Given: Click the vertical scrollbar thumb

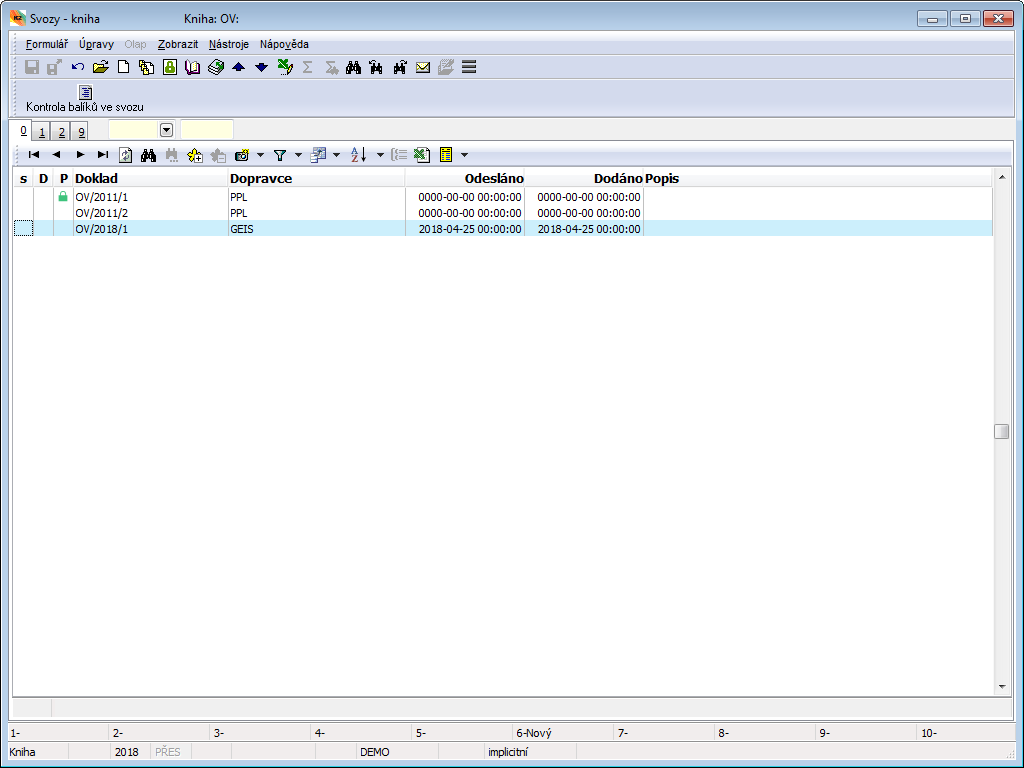Looking at the screenshot, I should (x=1001, y=432).
